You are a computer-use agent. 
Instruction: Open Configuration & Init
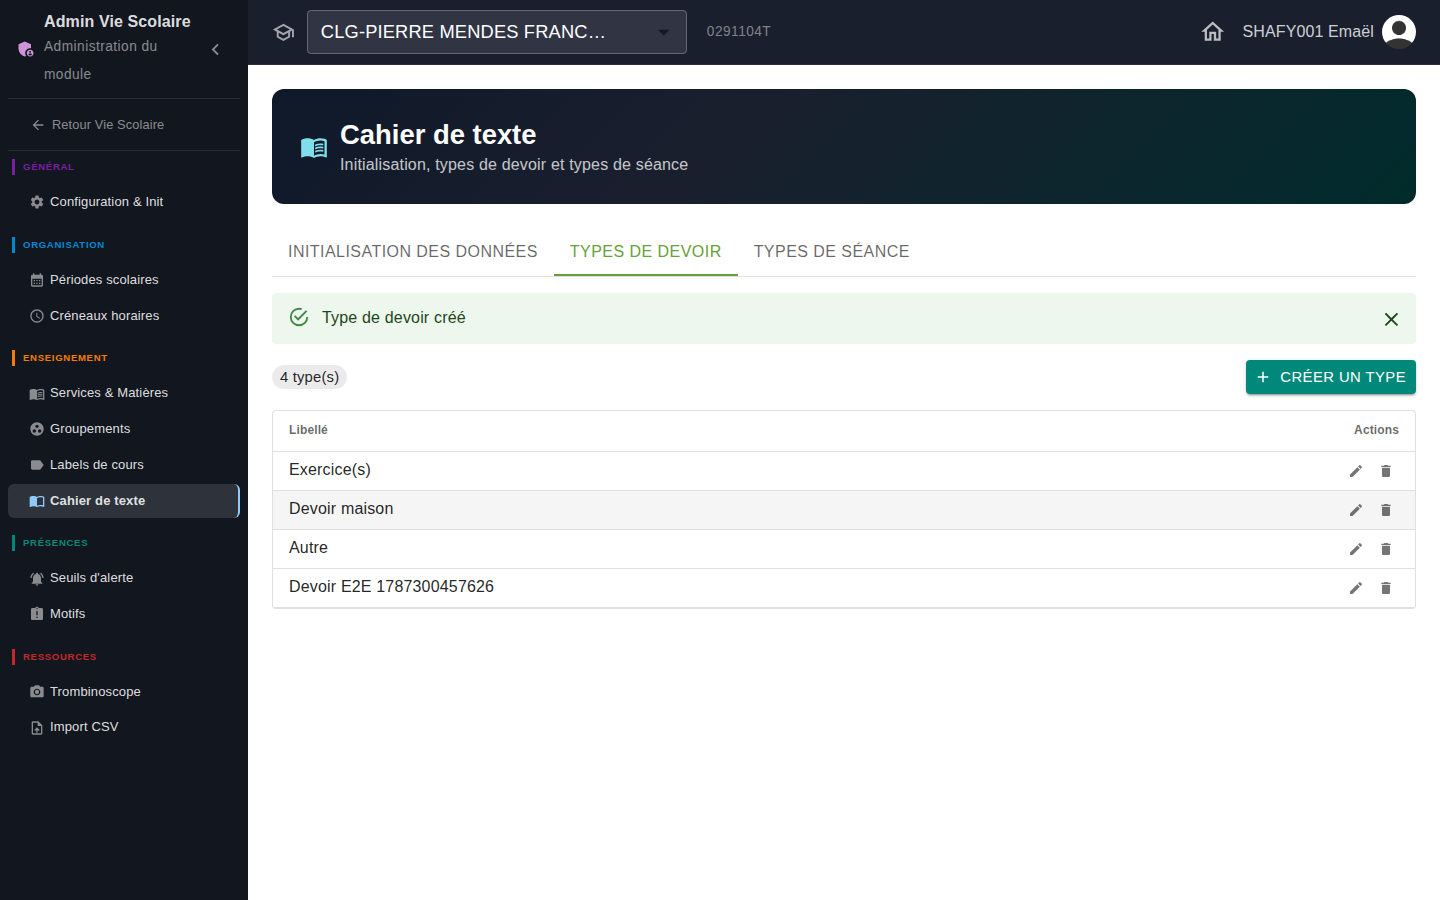[124, 202]
